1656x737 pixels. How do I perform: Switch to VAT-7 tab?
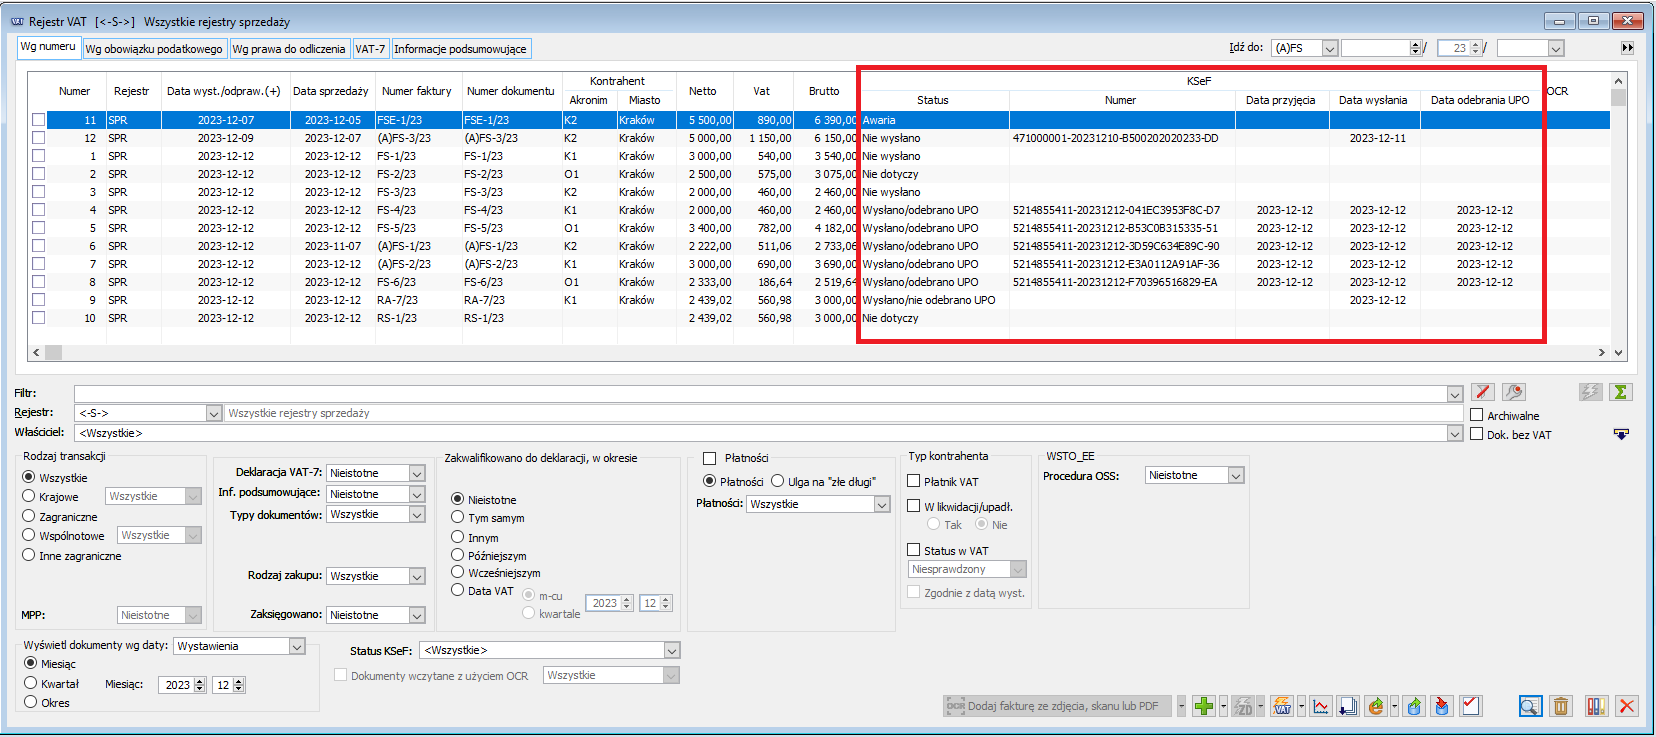(x=370, y=49)
